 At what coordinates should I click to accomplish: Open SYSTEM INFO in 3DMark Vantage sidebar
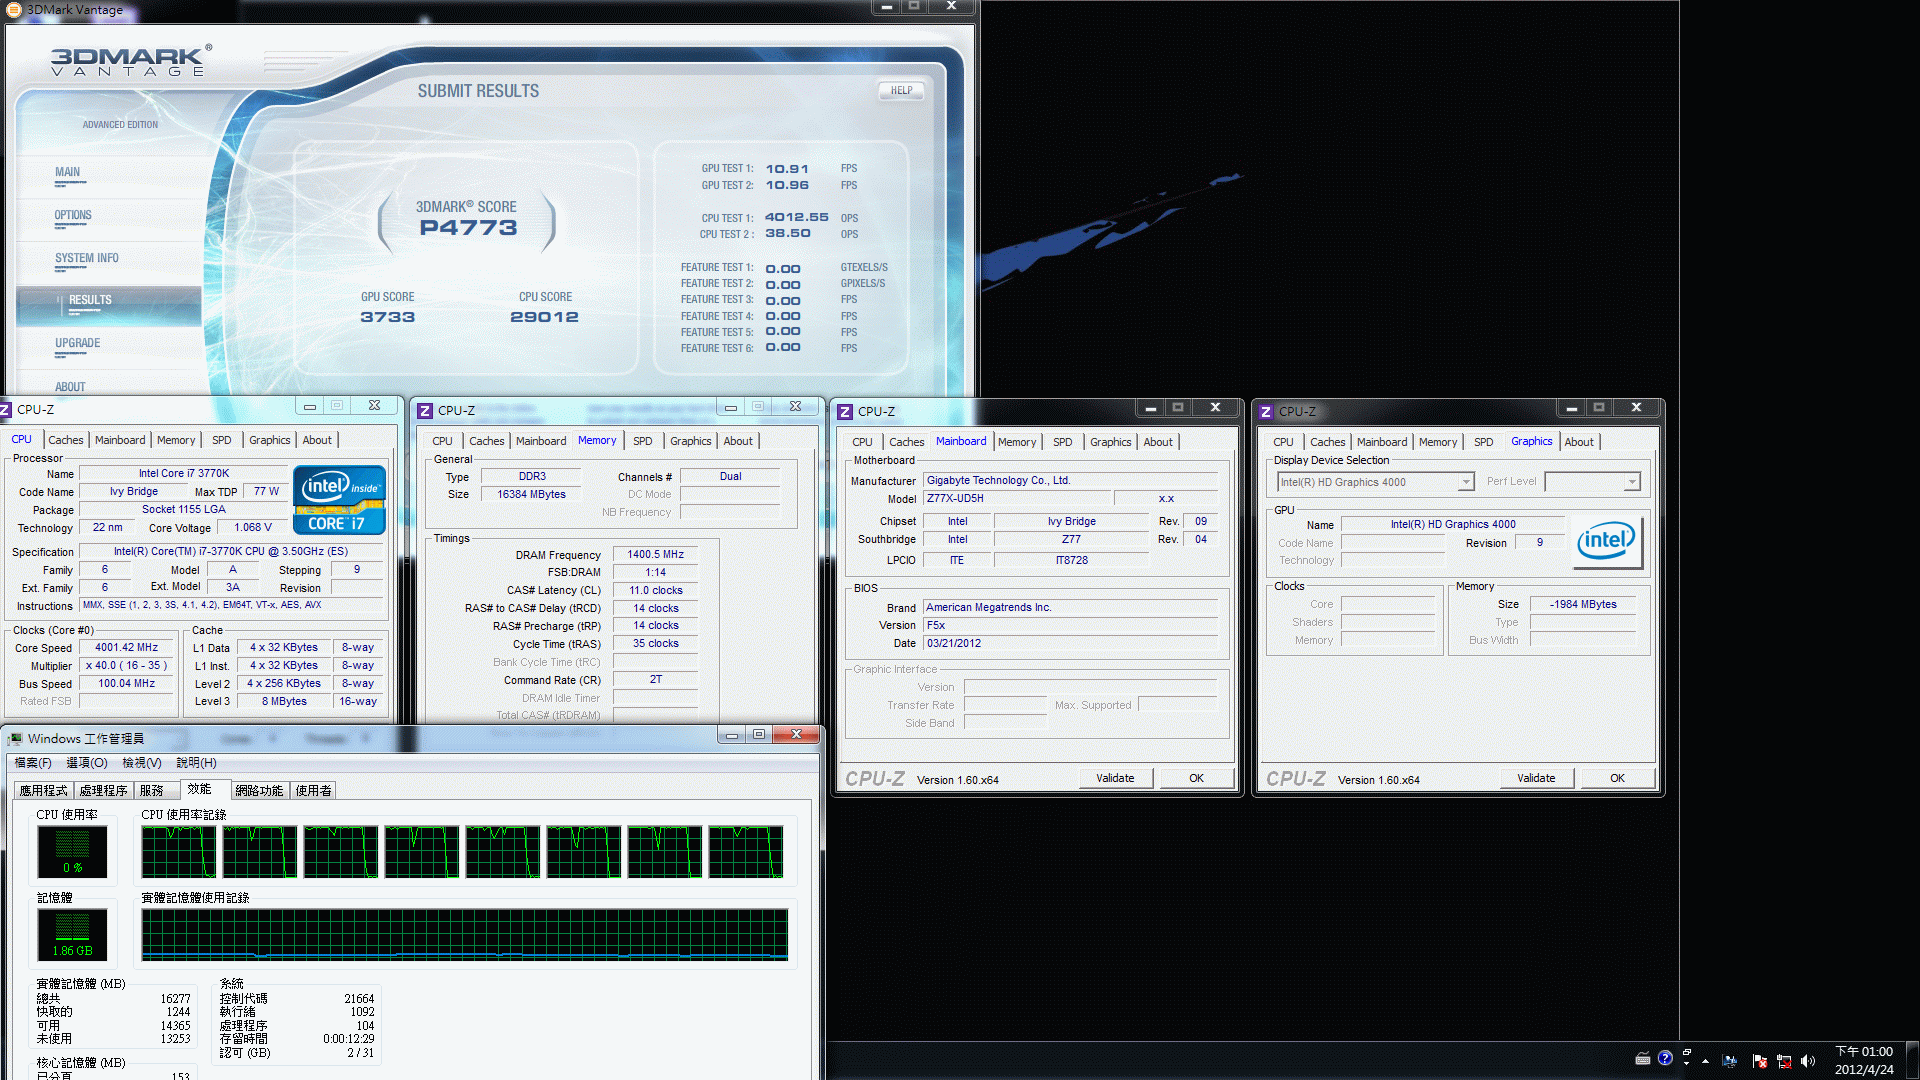click(x=87, y=258)
